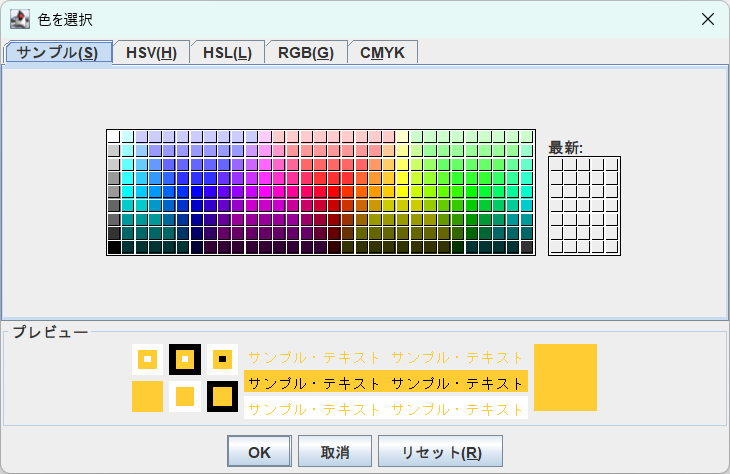Click the Java icon in the title bar
The image size is (730, 474).
tap(20, 19)
